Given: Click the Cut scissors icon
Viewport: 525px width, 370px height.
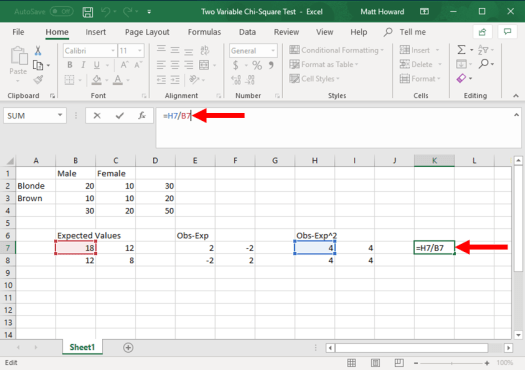Looking at the screenshot, I should pos(38,51).
